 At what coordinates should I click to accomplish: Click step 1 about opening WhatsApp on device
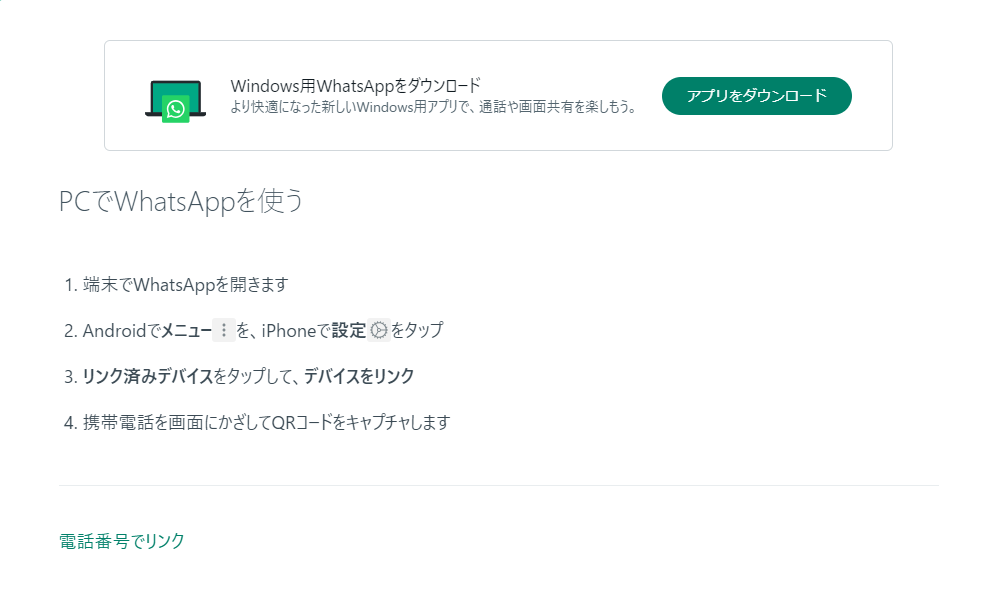tap(186, 284)
